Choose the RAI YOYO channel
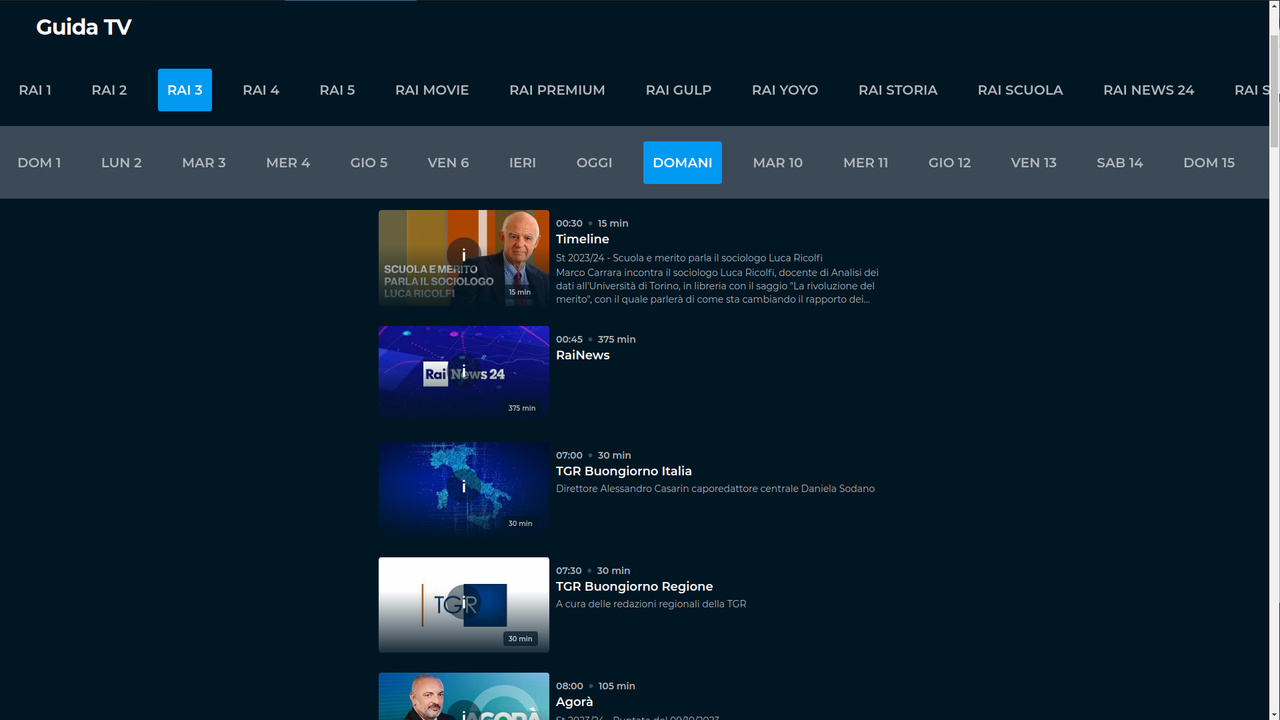 click(785, 90)
